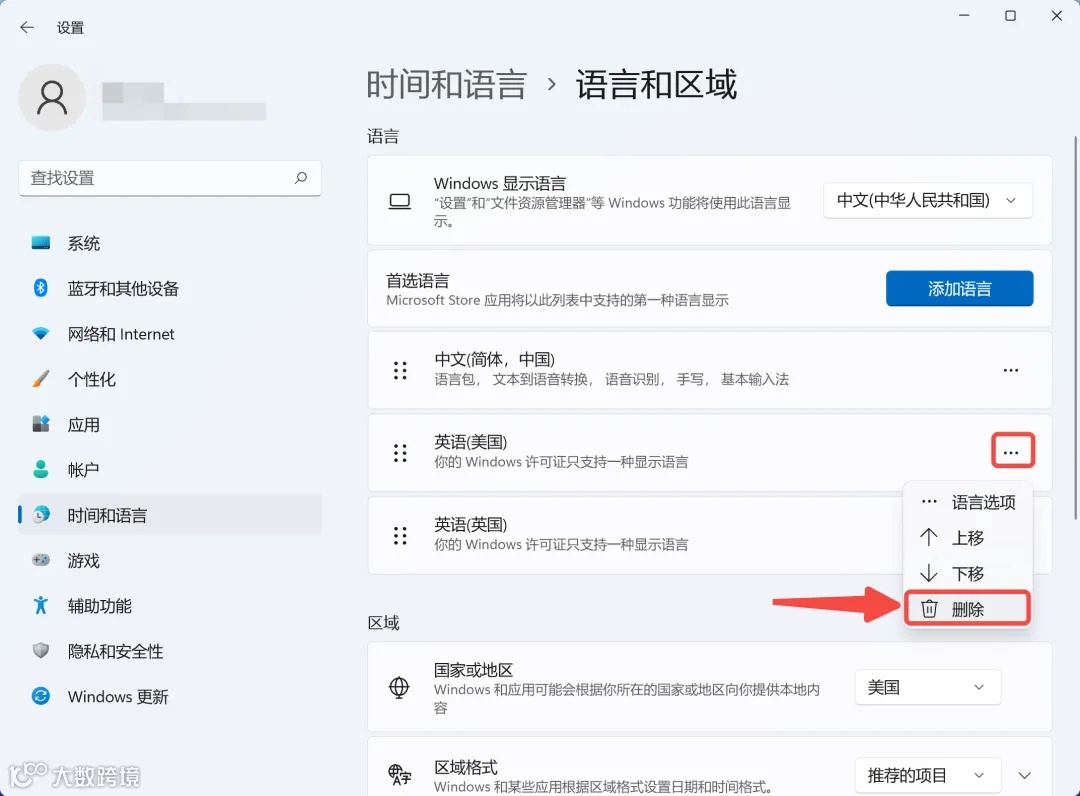The height and width of the screenshot is (796, 1080).
Task: Open 系统 settings
Action: (170, 243)
